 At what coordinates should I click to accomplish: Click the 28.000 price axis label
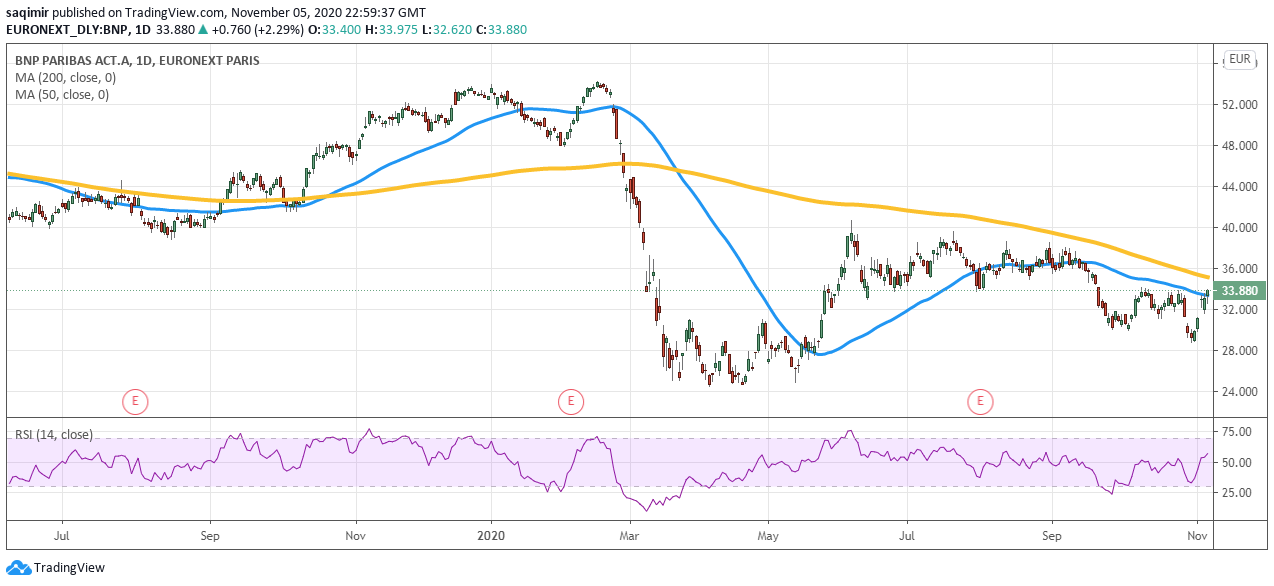[1239, 351]
